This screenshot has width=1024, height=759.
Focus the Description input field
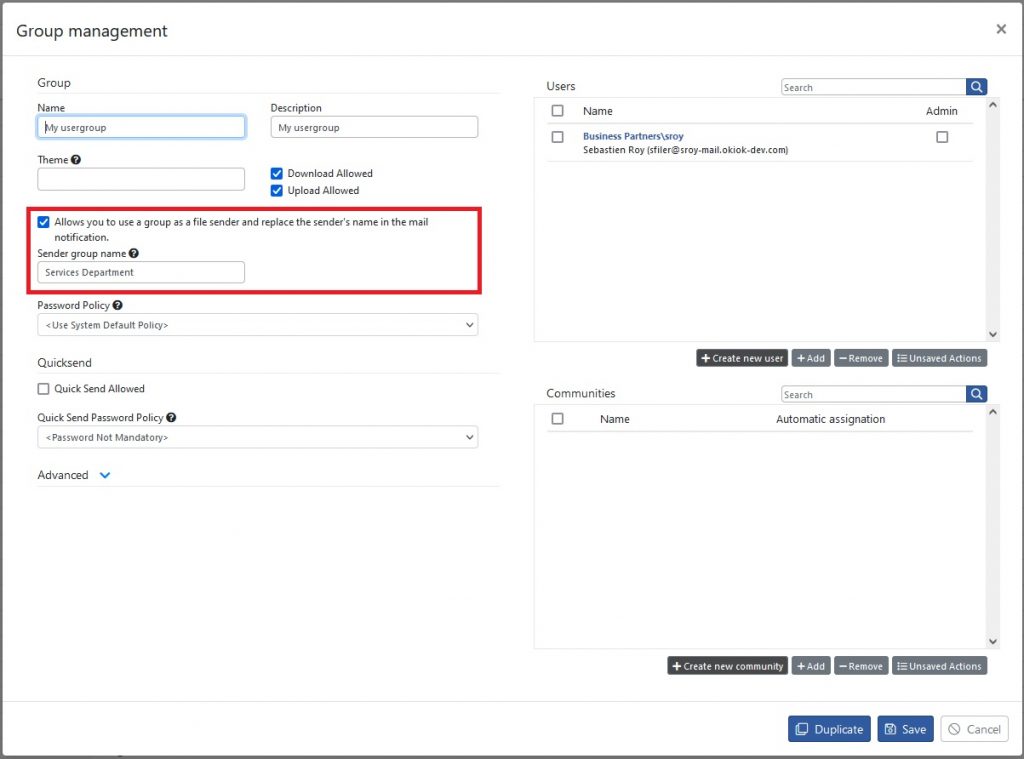[374, 127]
